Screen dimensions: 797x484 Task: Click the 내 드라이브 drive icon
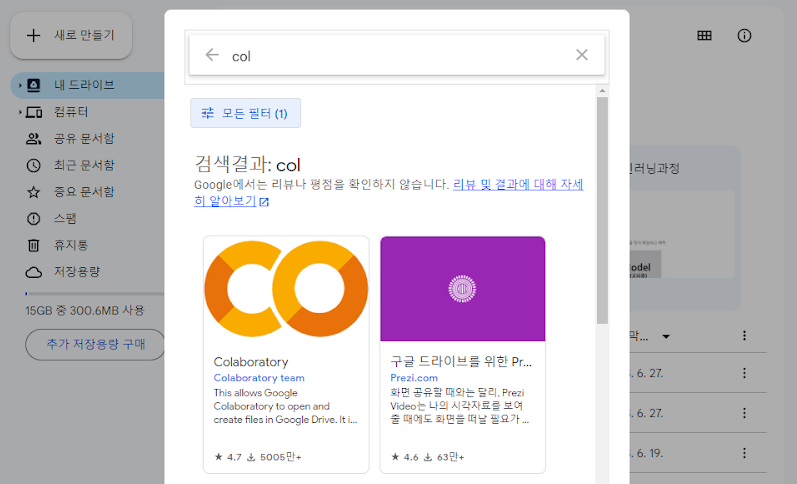pos(34,85)
